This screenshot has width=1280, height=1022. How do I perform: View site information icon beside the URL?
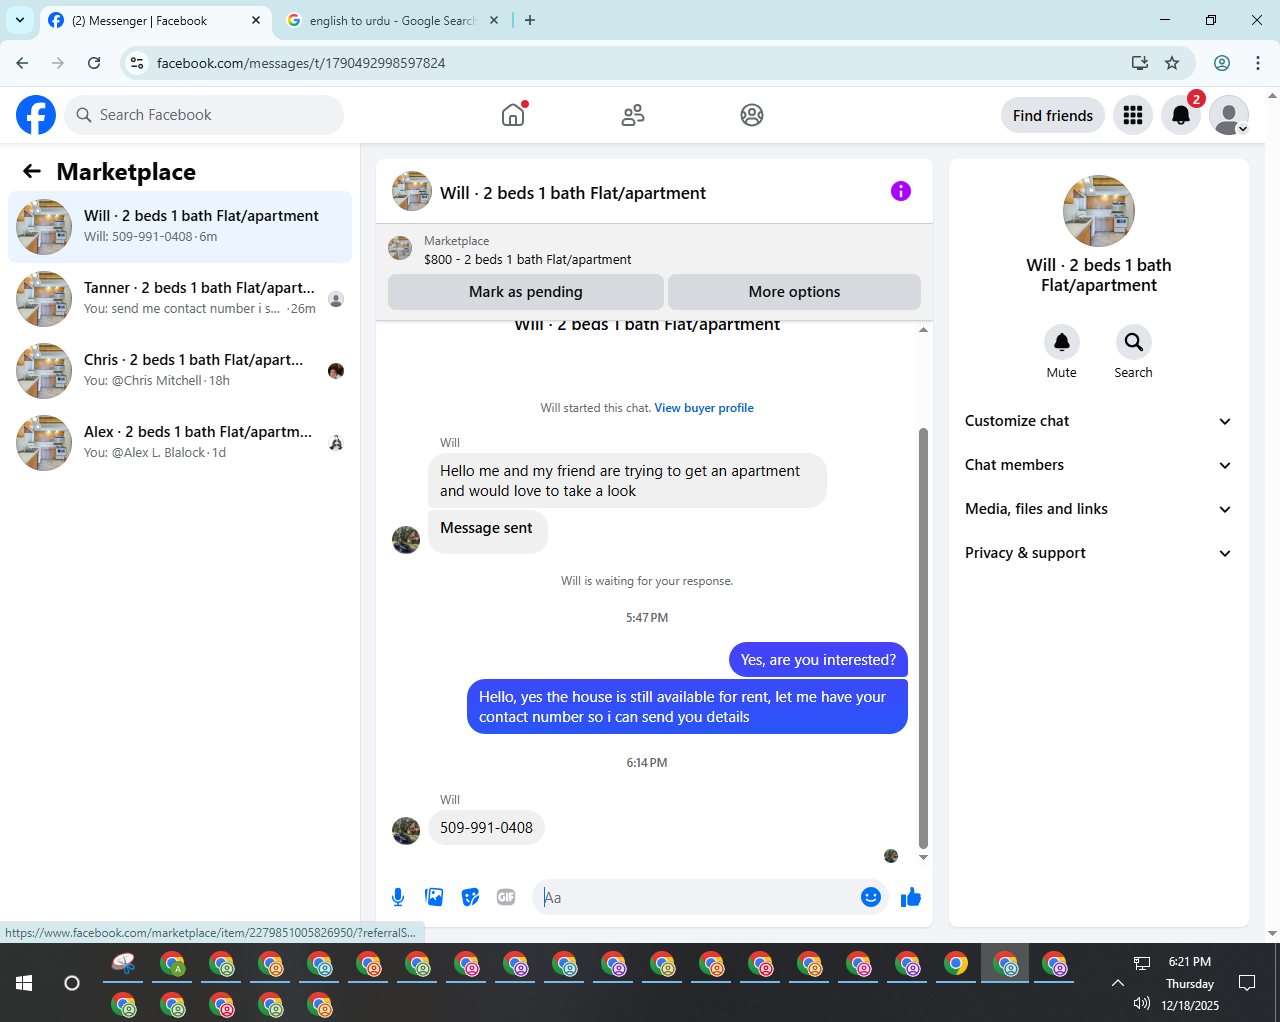(137, 63)
